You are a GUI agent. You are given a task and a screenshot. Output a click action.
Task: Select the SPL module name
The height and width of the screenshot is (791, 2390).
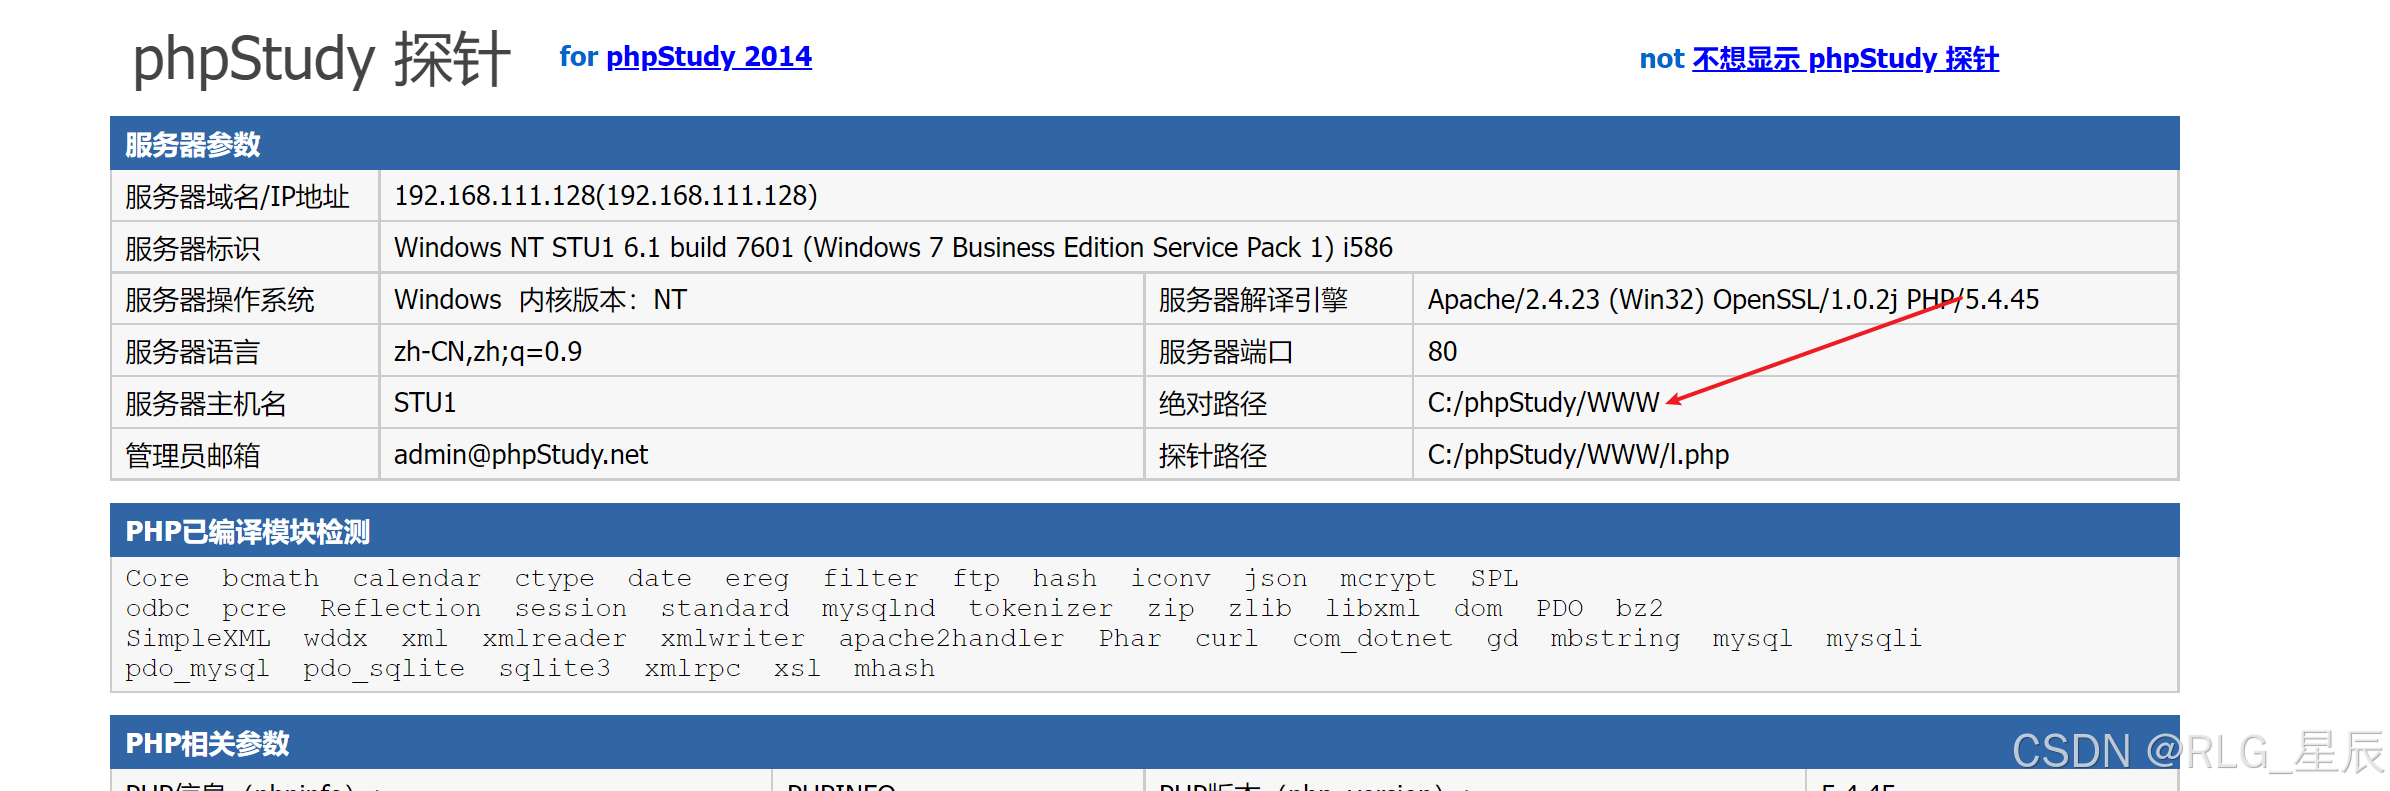click(1494, 579)
